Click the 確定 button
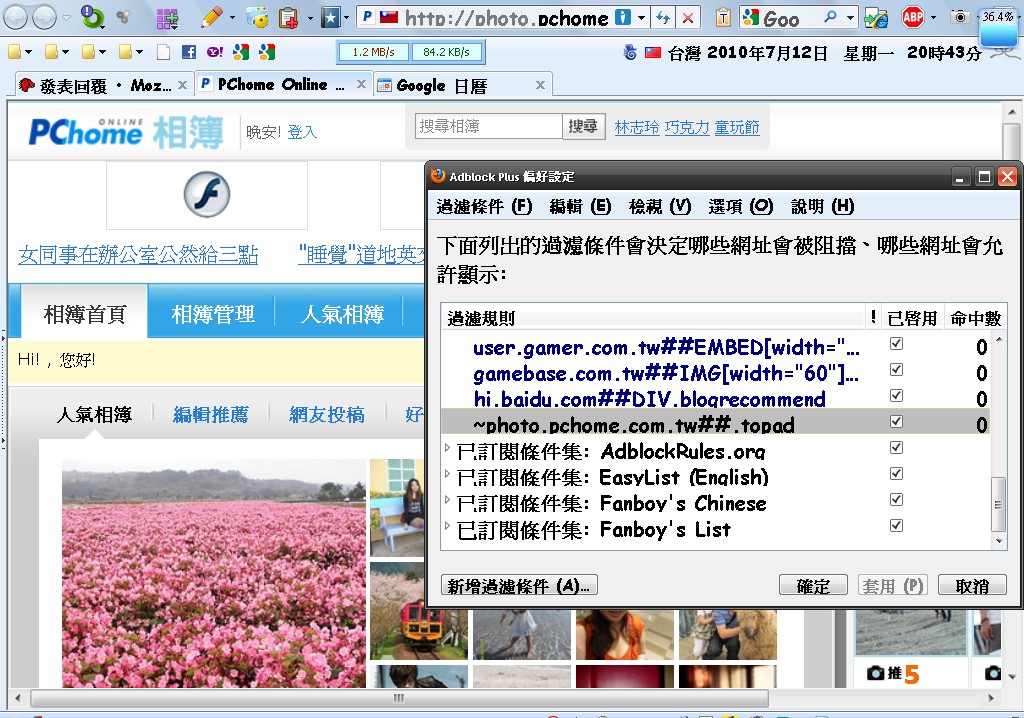Image resolution: width=1024 pixels, height=718 pixels. tap(813, 585)
